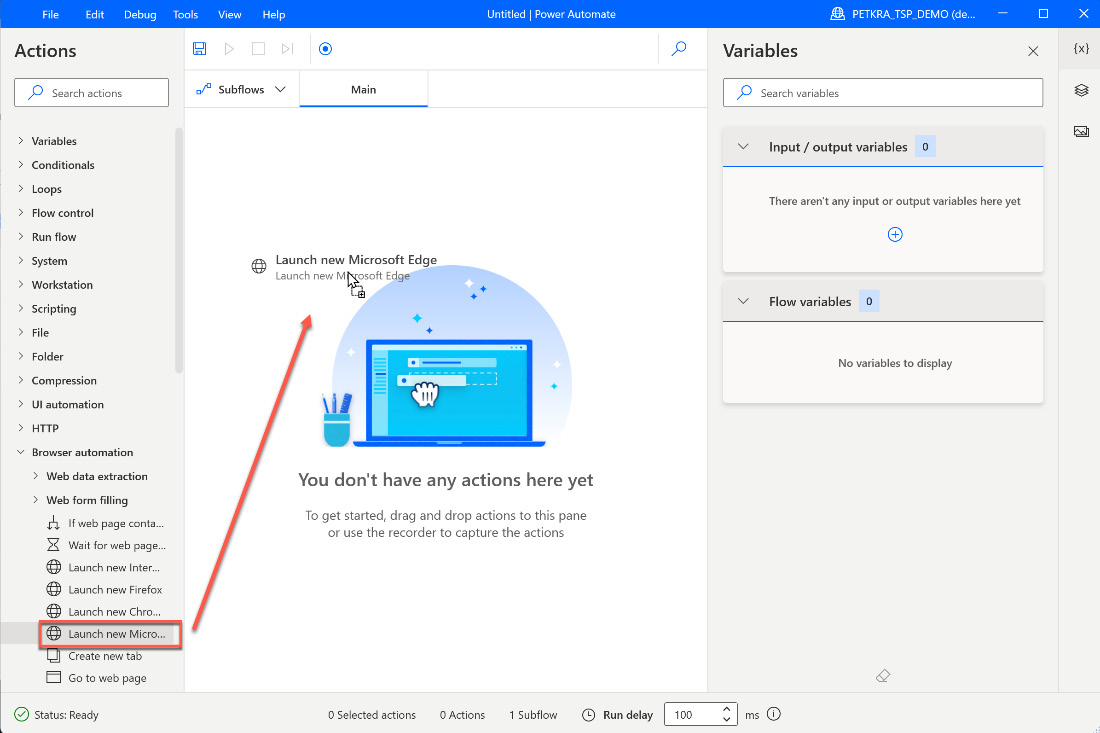
Task: Collapse the Flow variables section
Action: 743,301
